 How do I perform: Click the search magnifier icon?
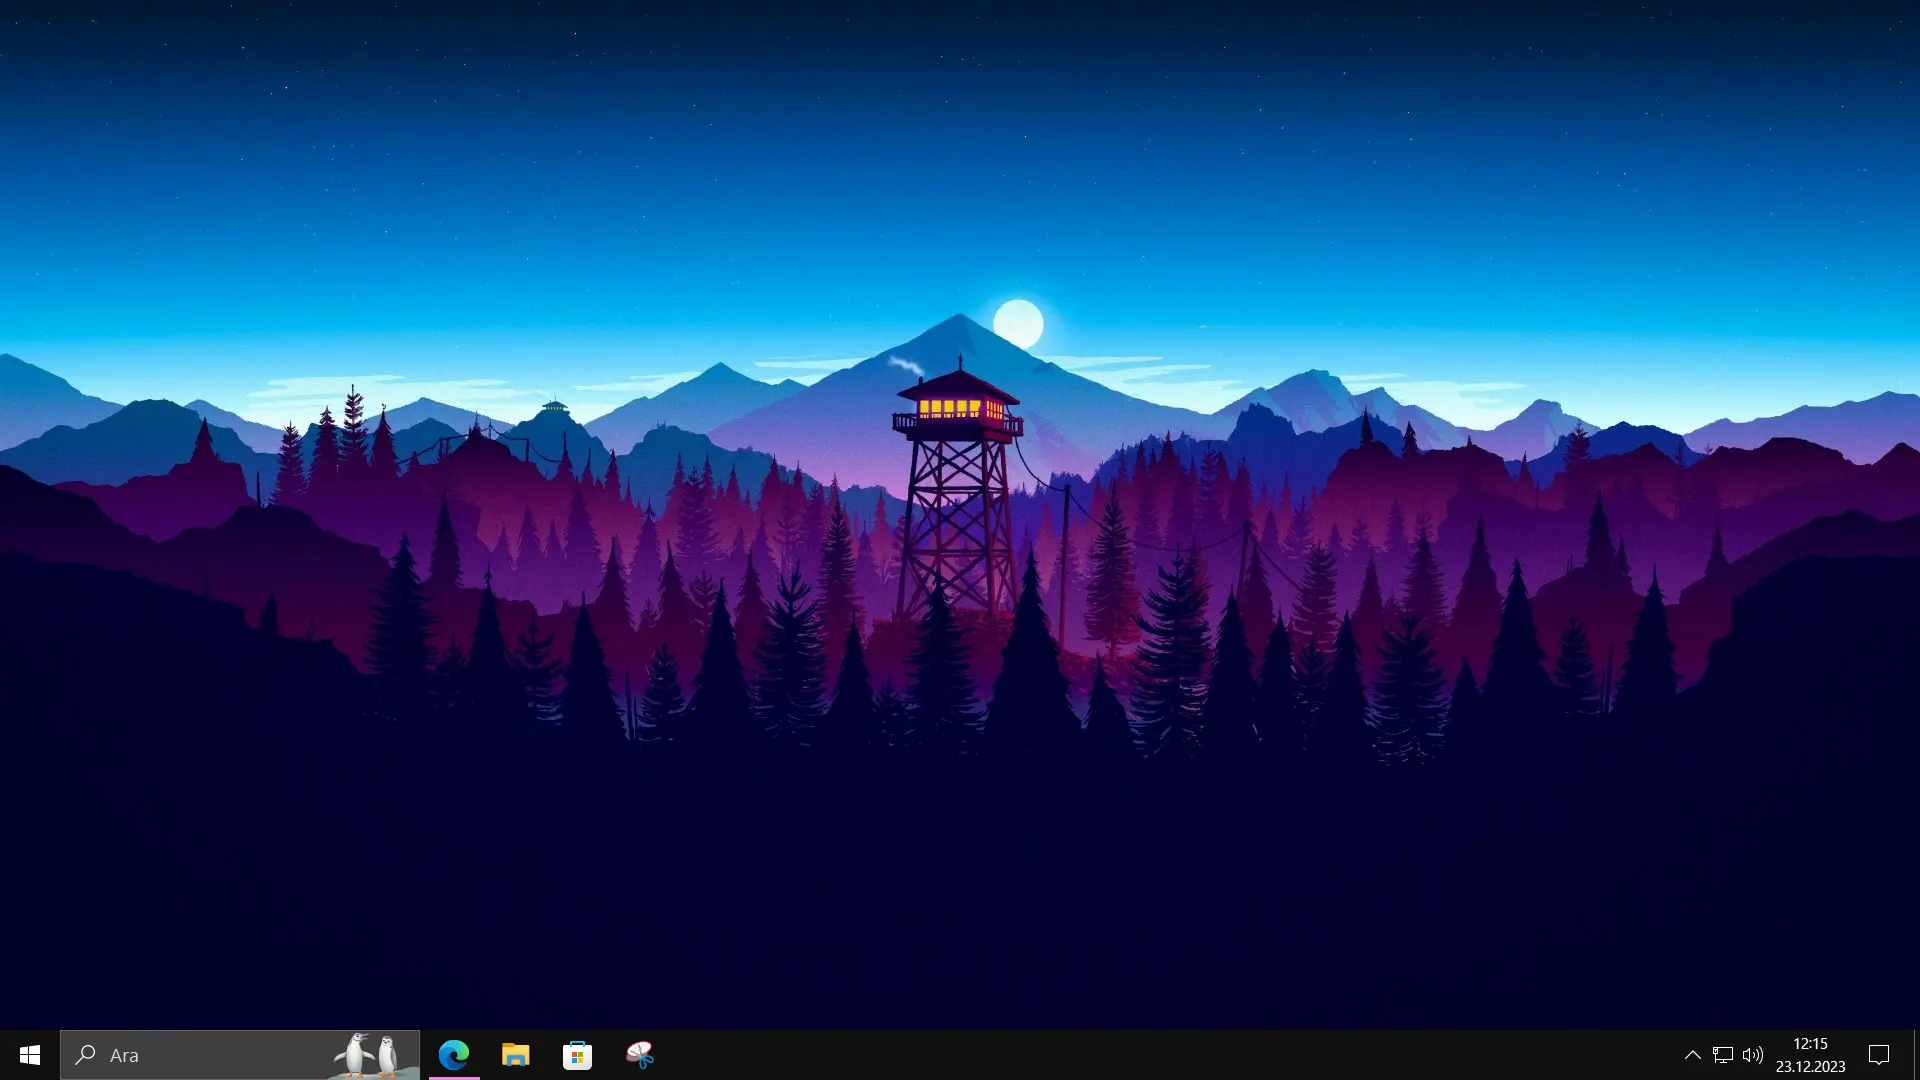86,1055
